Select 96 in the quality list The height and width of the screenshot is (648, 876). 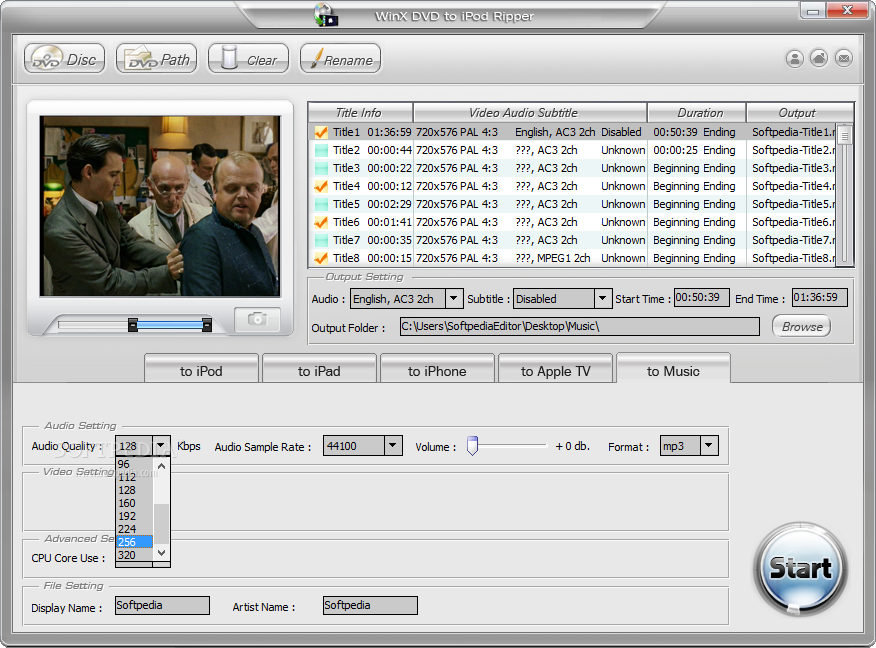[134, 464]
